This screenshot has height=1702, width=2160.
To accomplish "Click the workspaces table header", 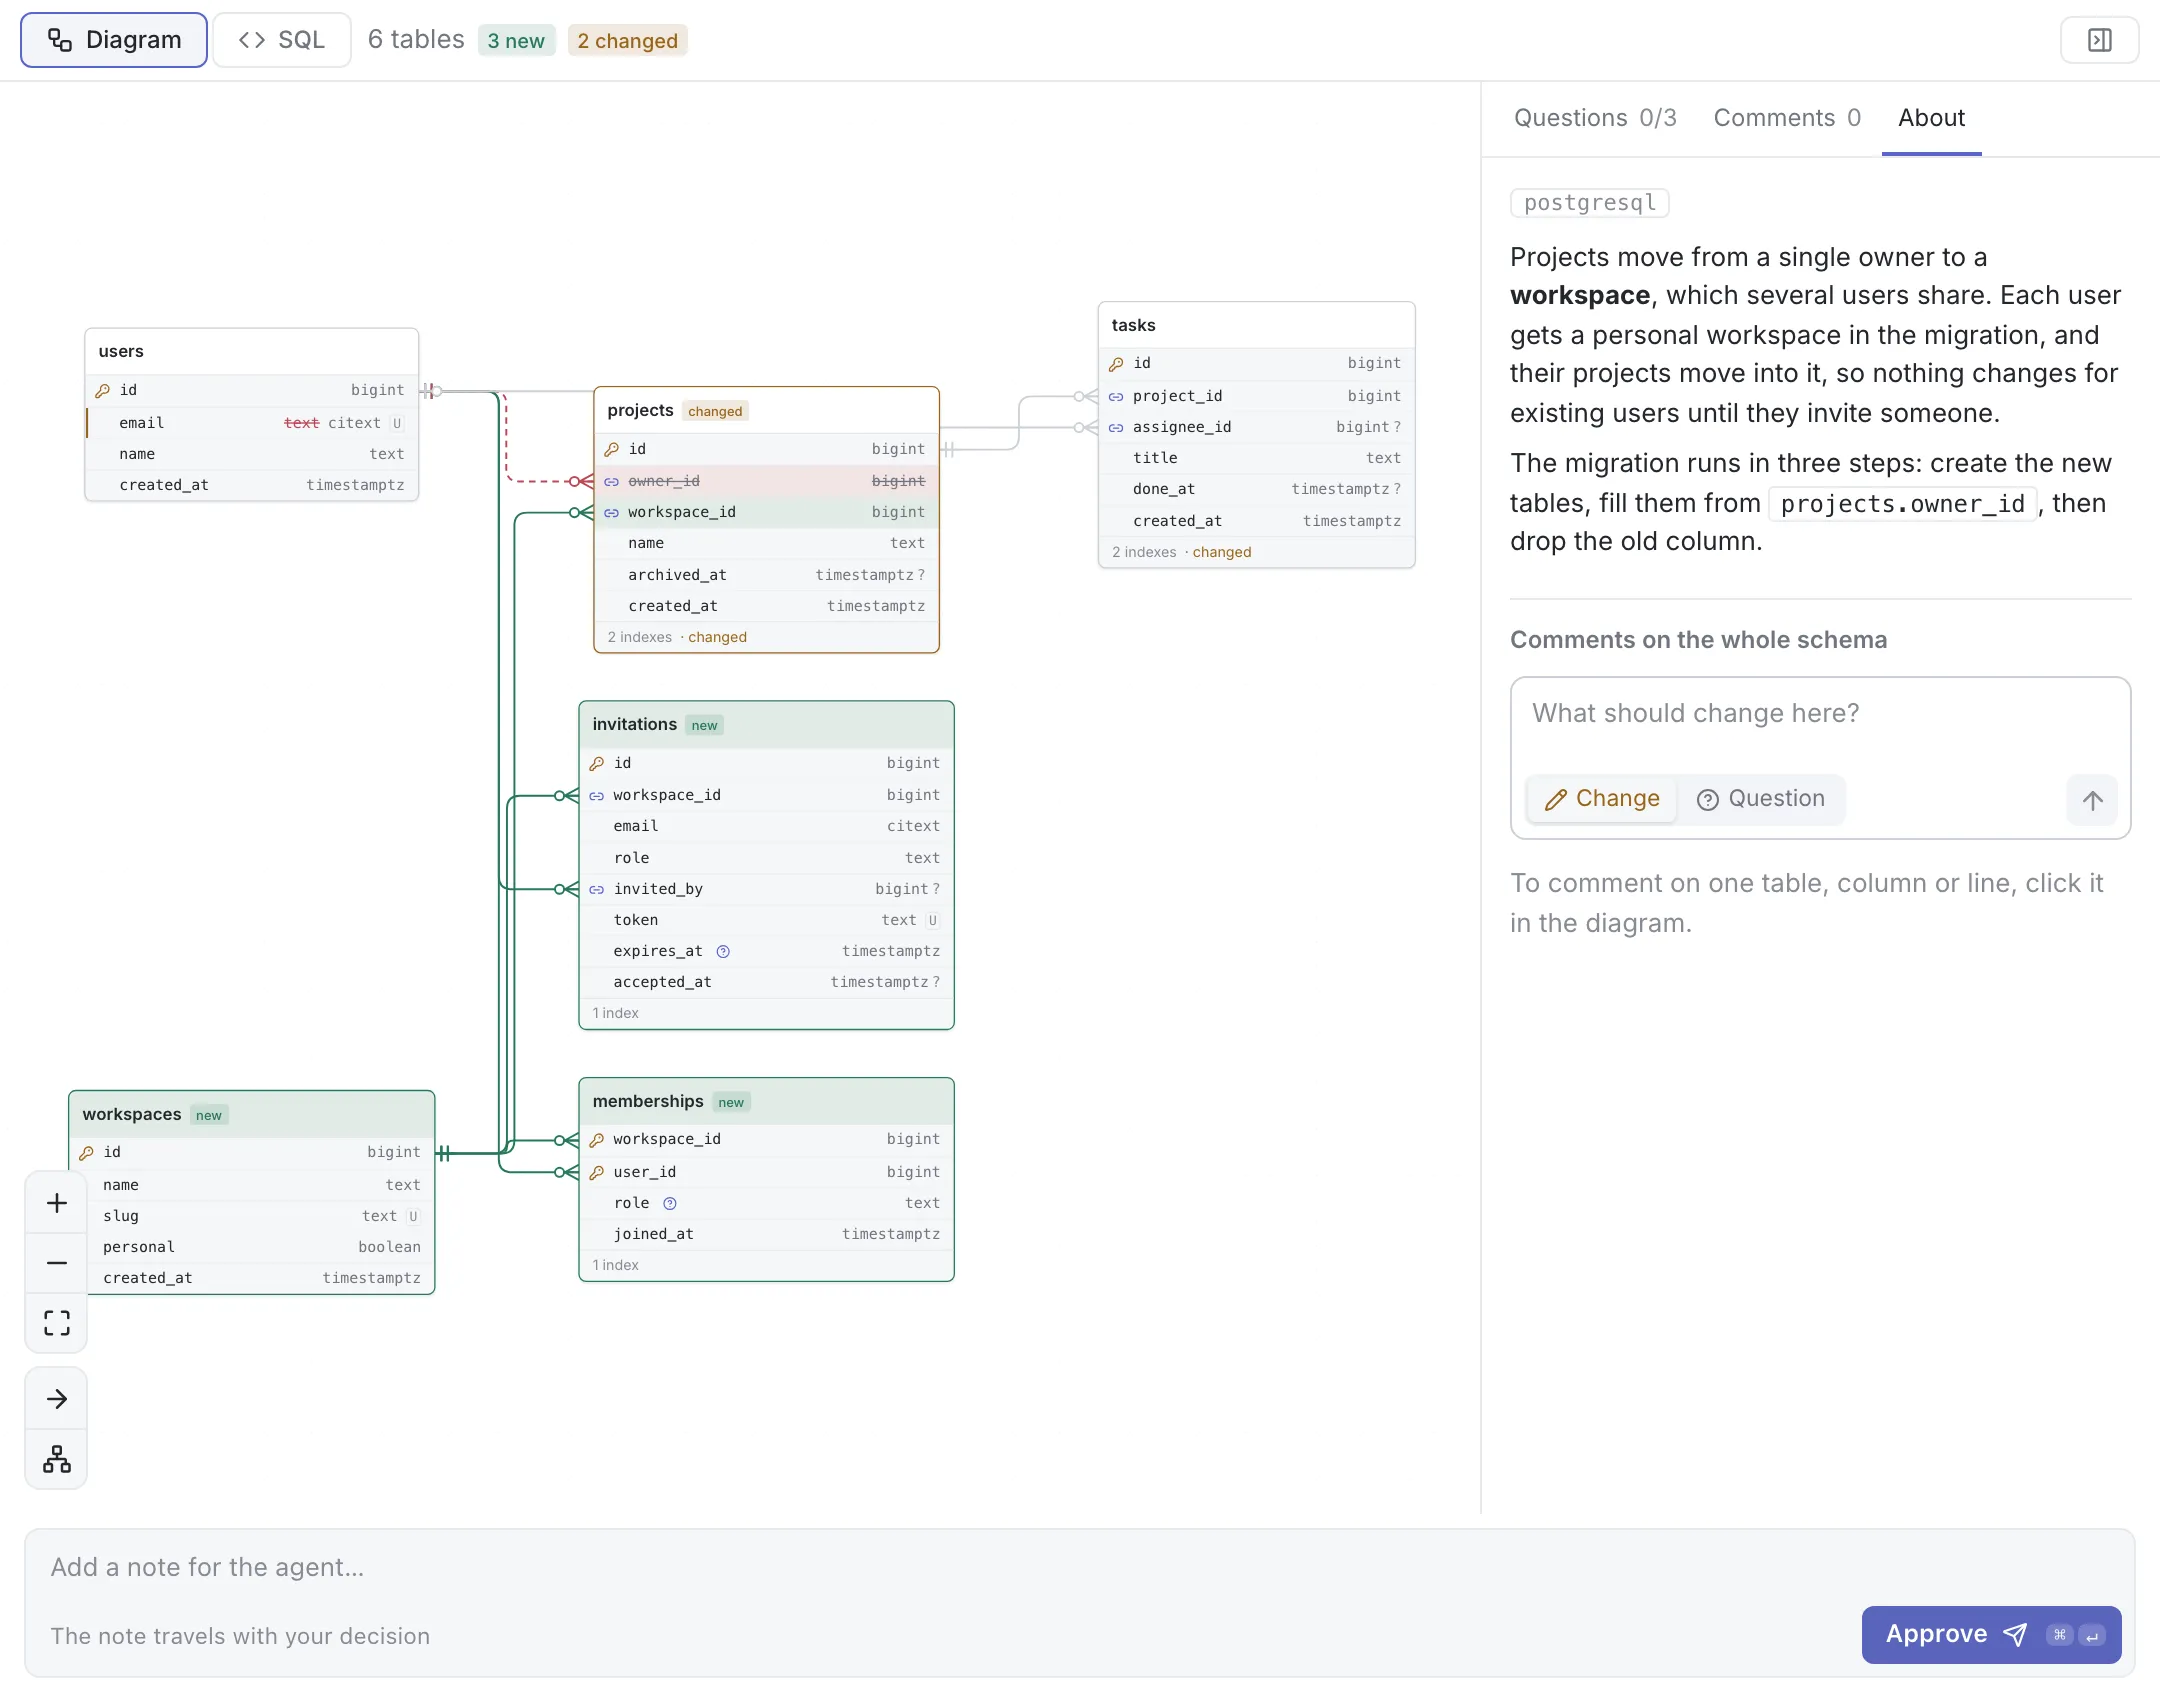I will pos(252,1114).
